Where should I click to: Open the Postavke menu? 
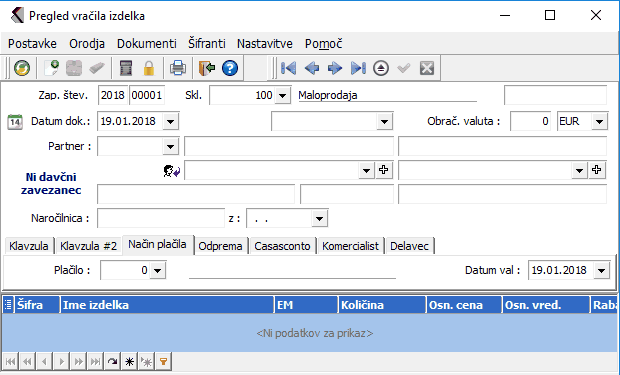(32, 44)
